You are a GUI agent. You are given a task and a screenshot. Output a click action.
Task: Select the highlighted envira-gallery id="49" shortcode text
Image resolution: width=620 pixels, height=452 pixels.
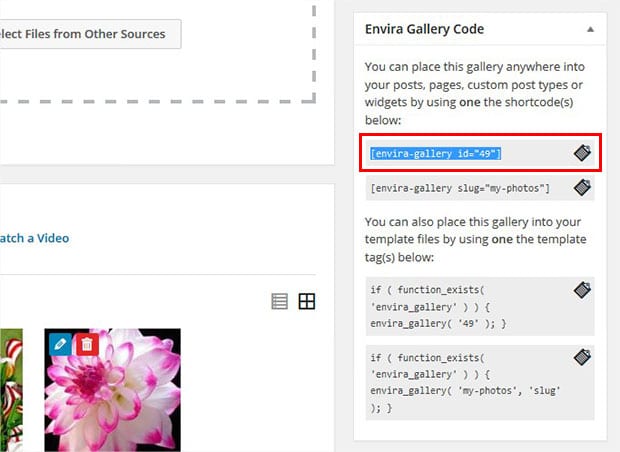(436, 153)
